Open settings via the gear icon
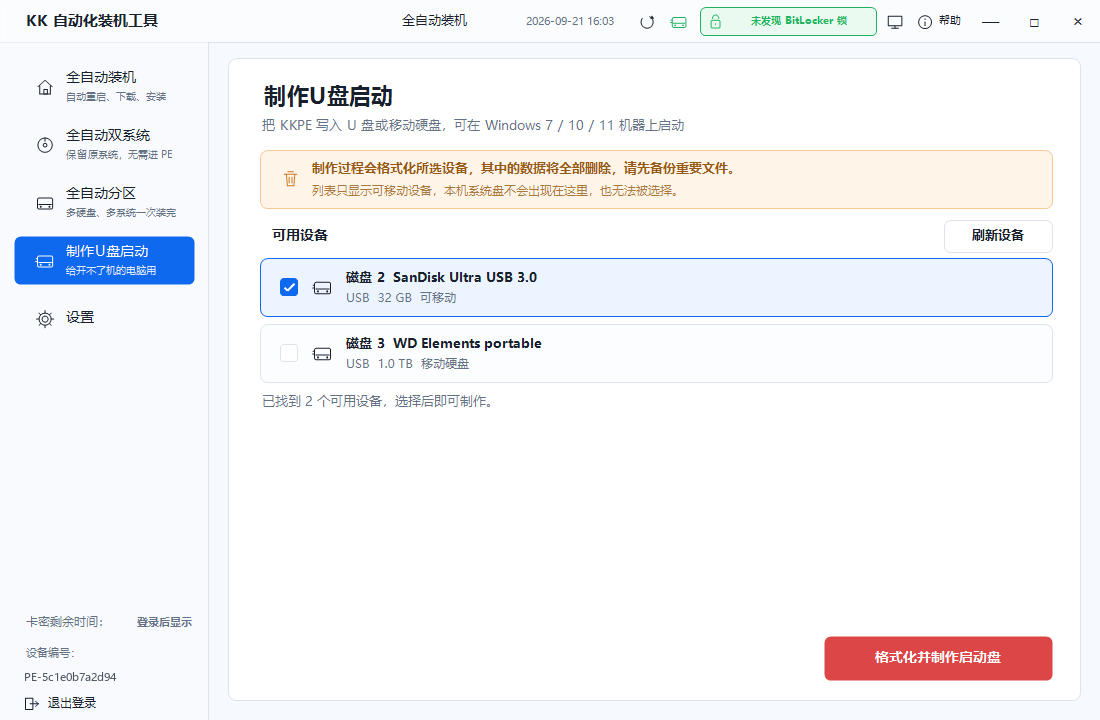1100x720 pixels. [45, 319]
